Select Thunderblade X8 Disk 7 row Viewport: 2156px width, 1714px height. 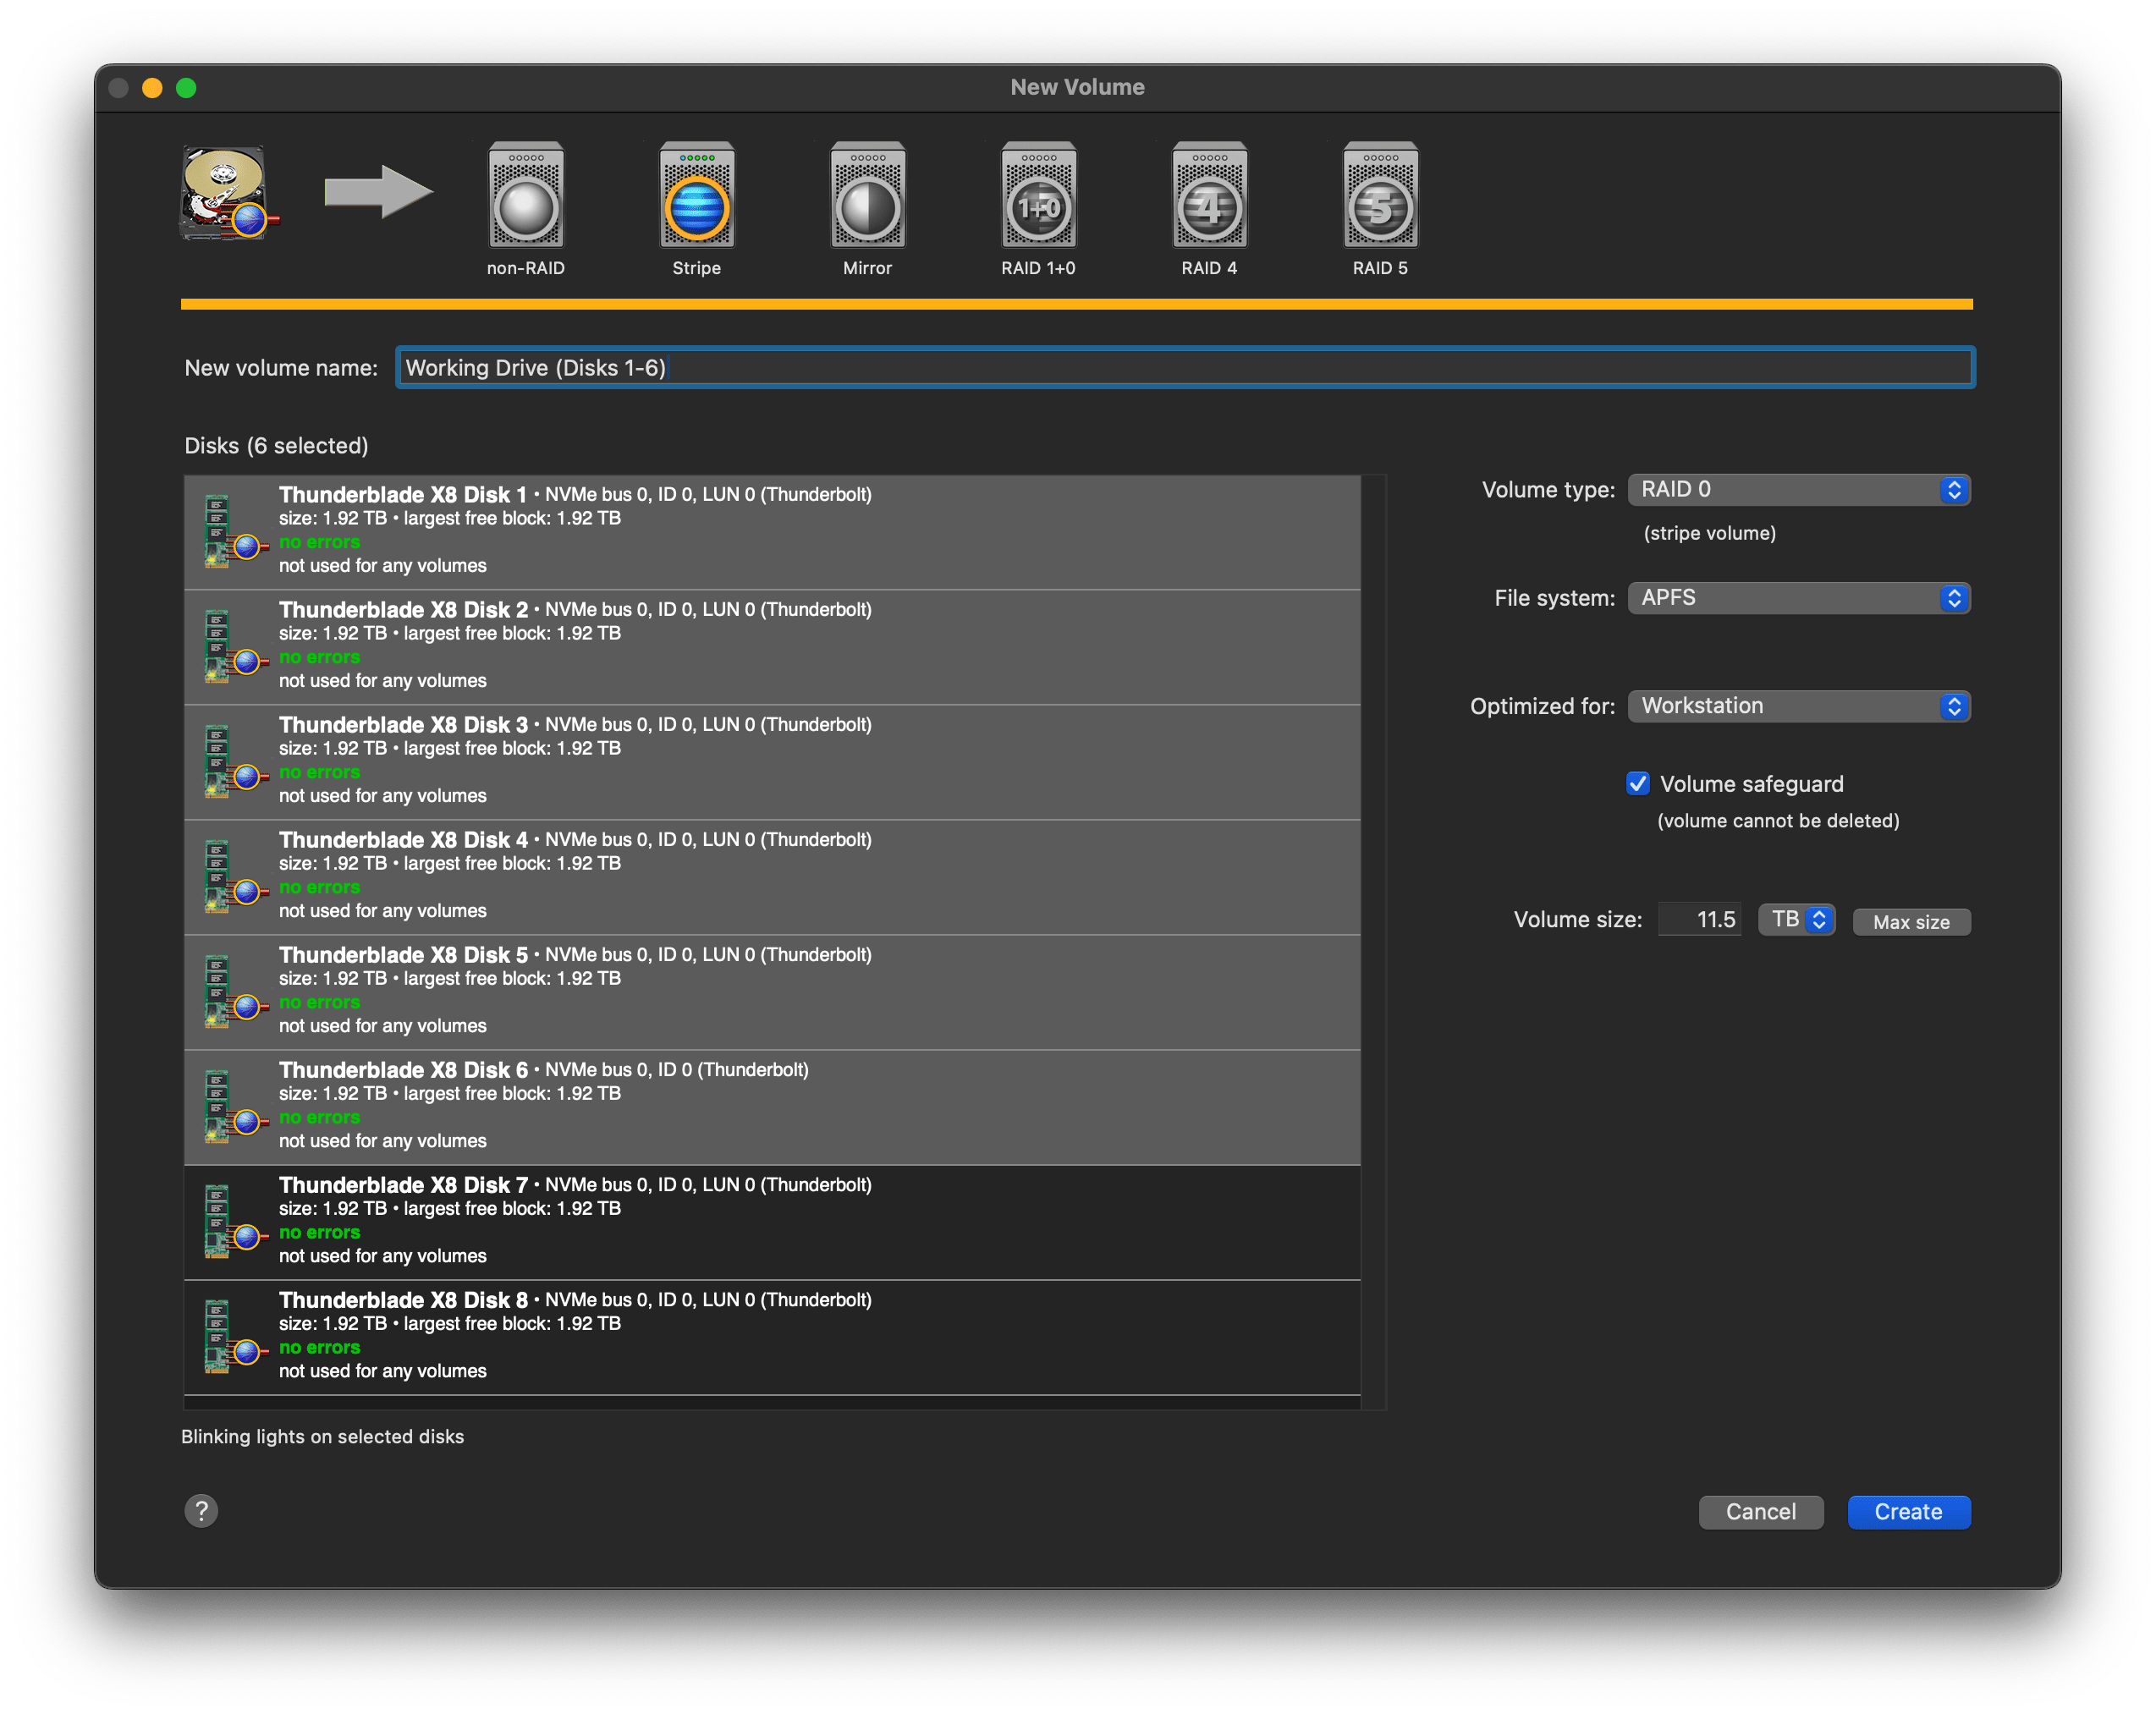pos(770,1221)
